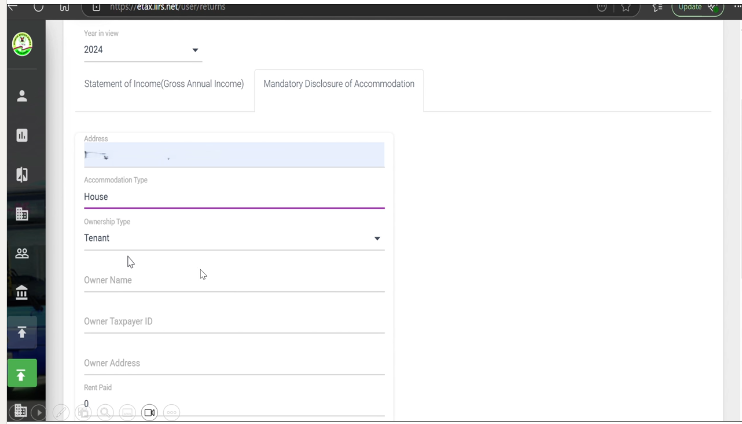Click into the Owner Address field

click(233, 363)
